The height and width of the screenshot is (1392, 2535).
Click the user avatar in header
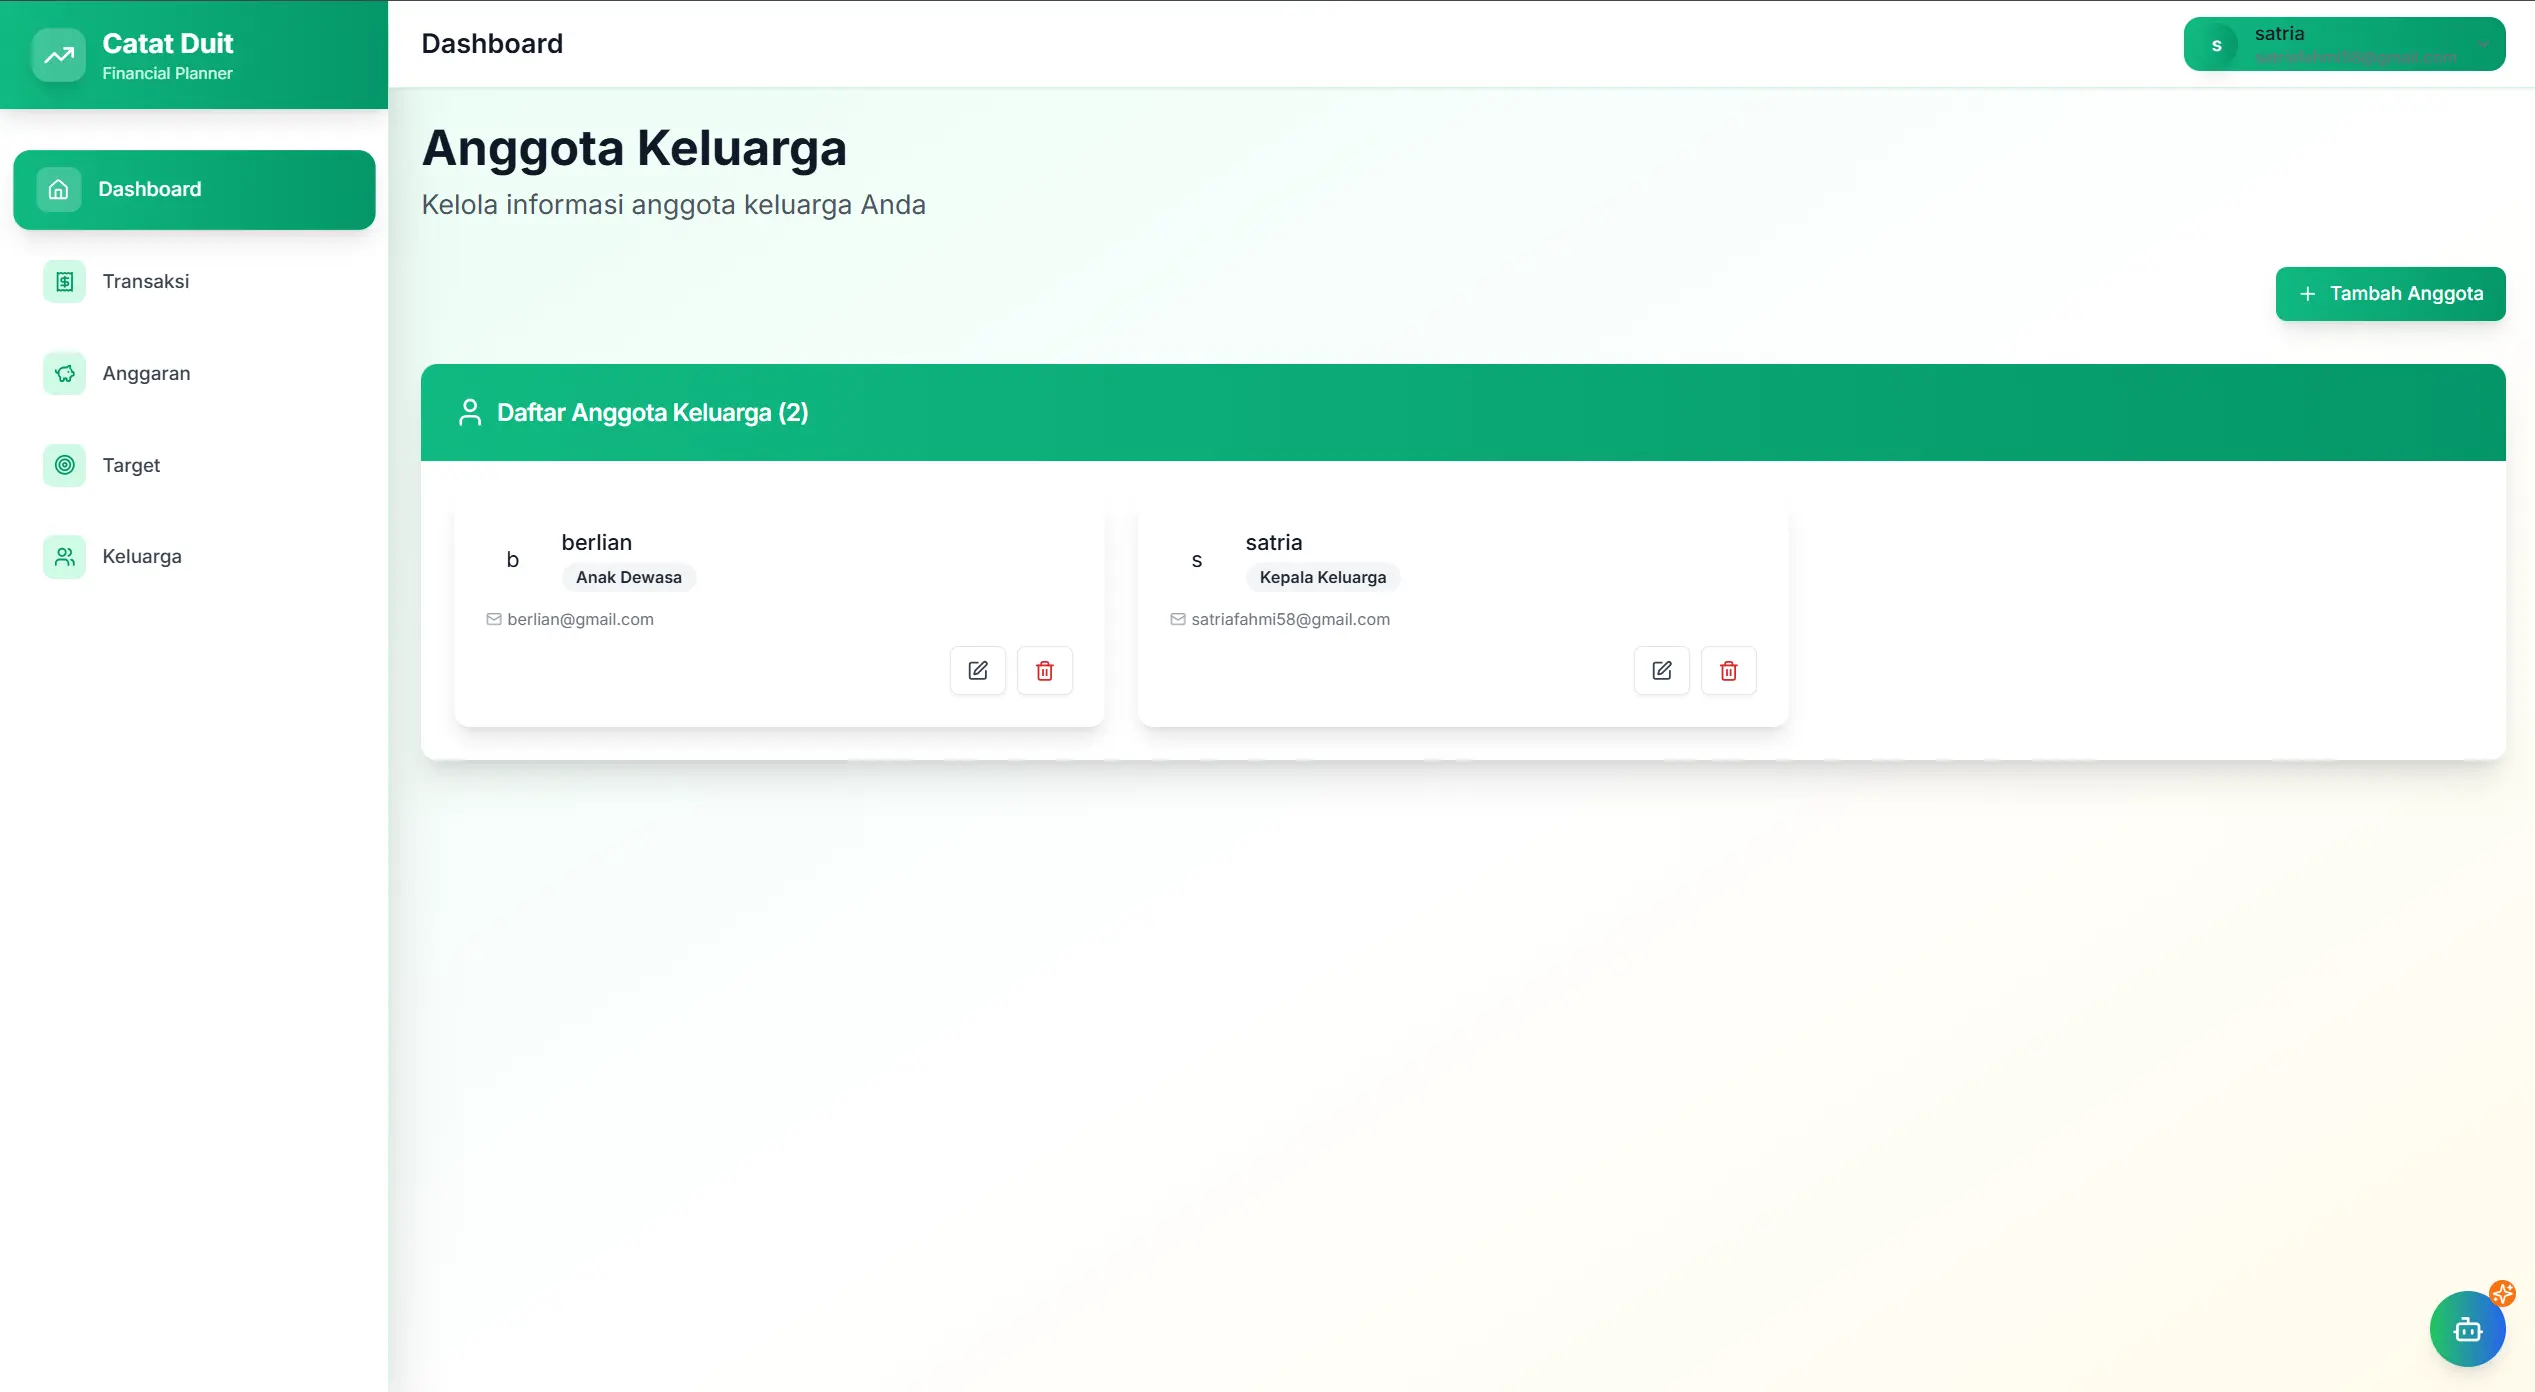[x=2216, y=45]
